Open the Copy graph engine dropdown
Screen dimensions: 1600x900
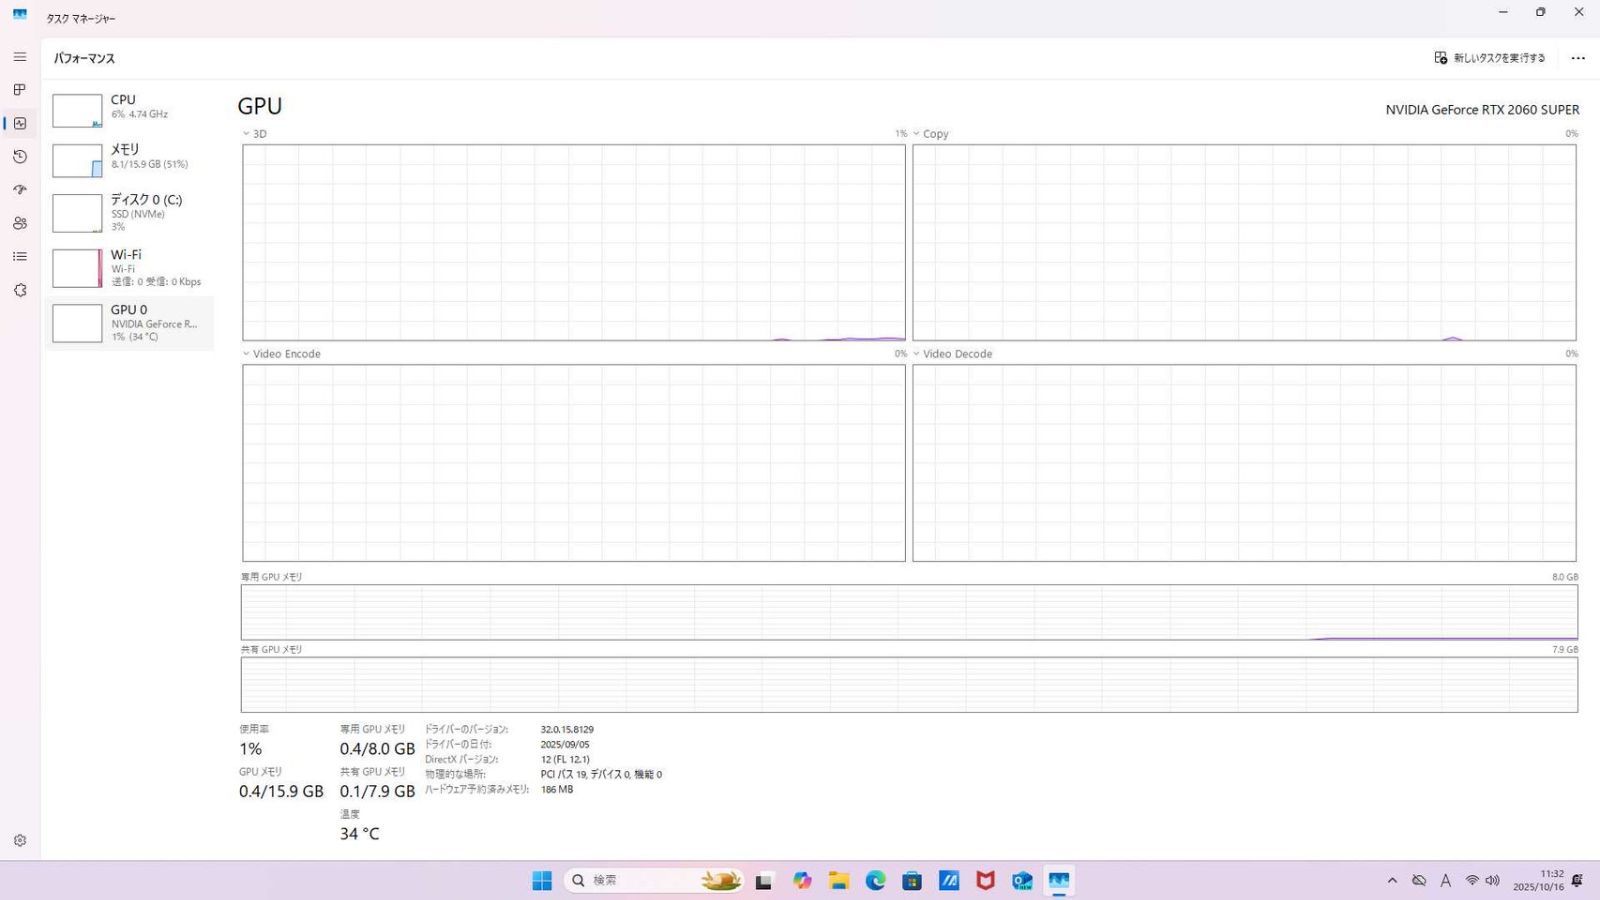pos(930,134)
